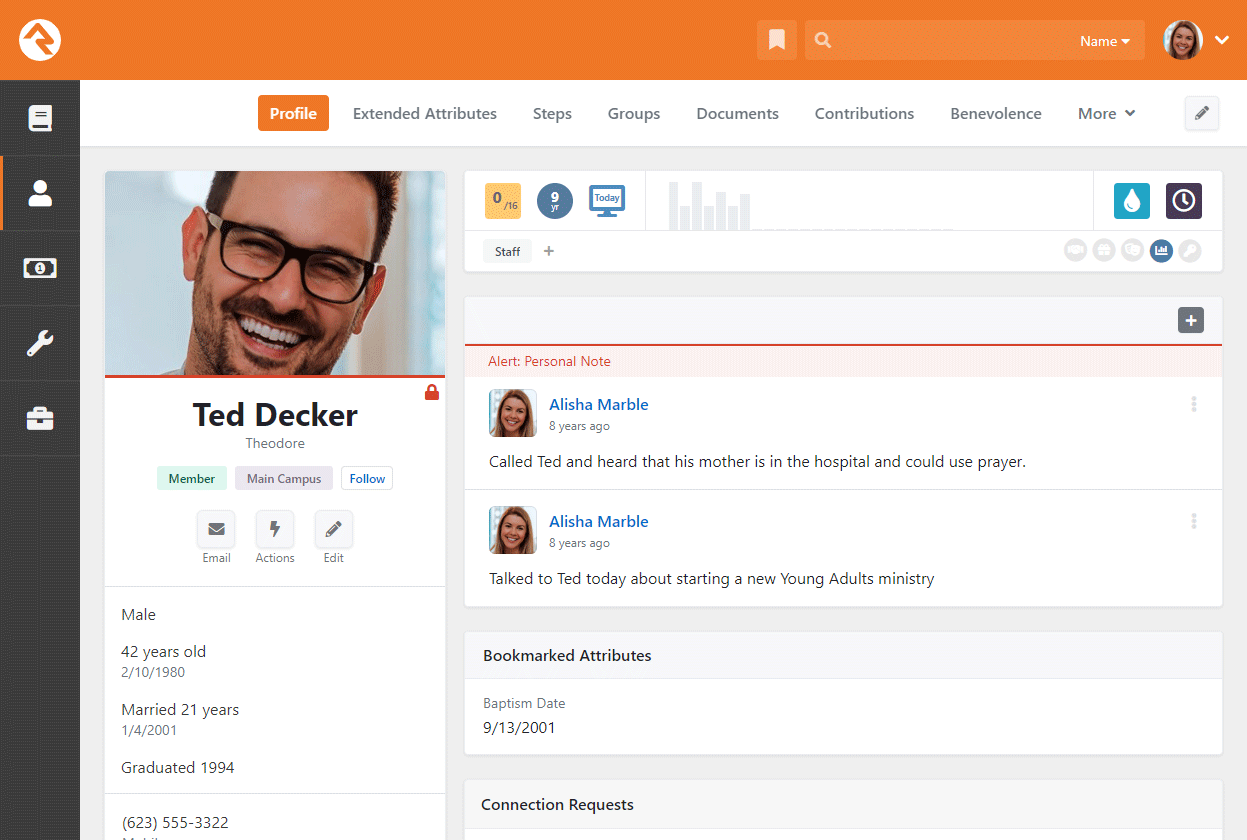Expand the More navigation menu
Screen dimensions: 1247x840
click(1105, 113)
